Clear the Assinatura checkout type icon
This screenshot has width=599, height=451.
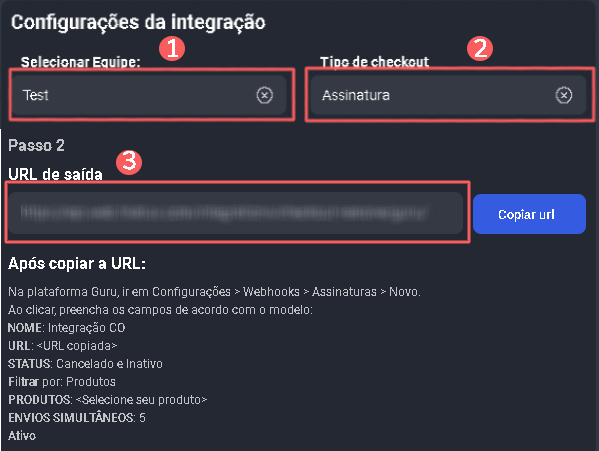point(563,95)
